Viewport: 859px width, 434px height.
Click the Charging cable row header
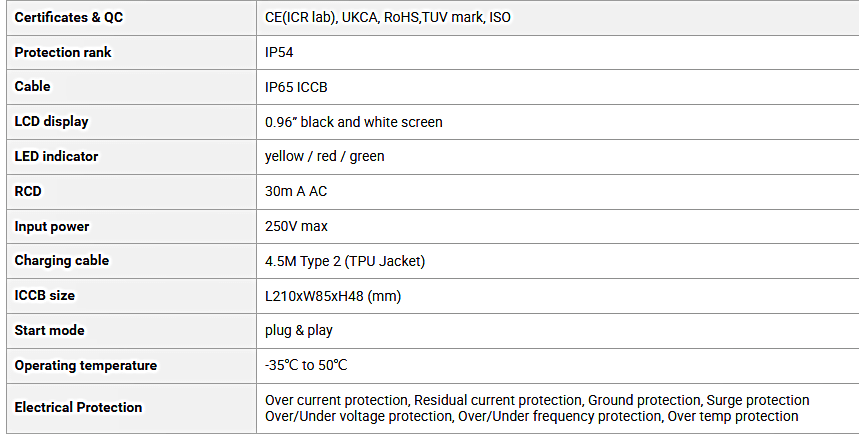coord(62,261)
